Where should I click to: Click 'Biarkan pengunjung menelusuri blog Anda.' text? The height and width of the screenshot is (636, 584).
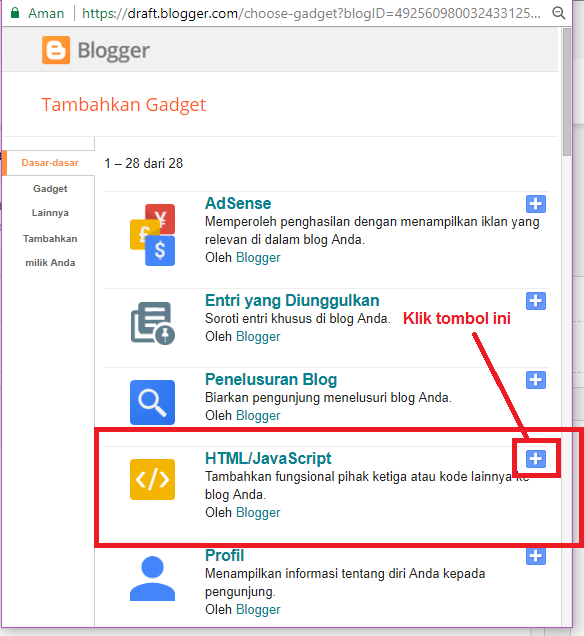(328, 398)
